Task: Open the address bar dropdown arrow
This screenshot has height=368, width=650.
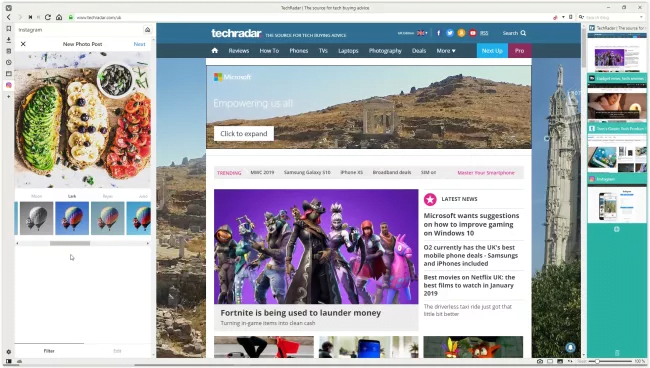Action: (563, 17)
